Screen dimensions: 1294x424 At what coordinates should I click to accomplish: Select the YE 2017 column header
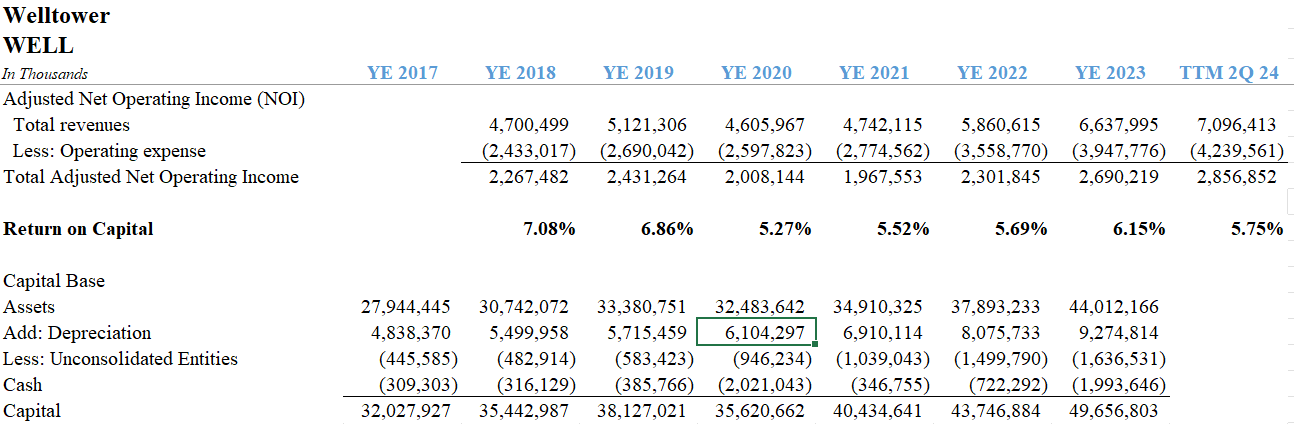[402, 73]
